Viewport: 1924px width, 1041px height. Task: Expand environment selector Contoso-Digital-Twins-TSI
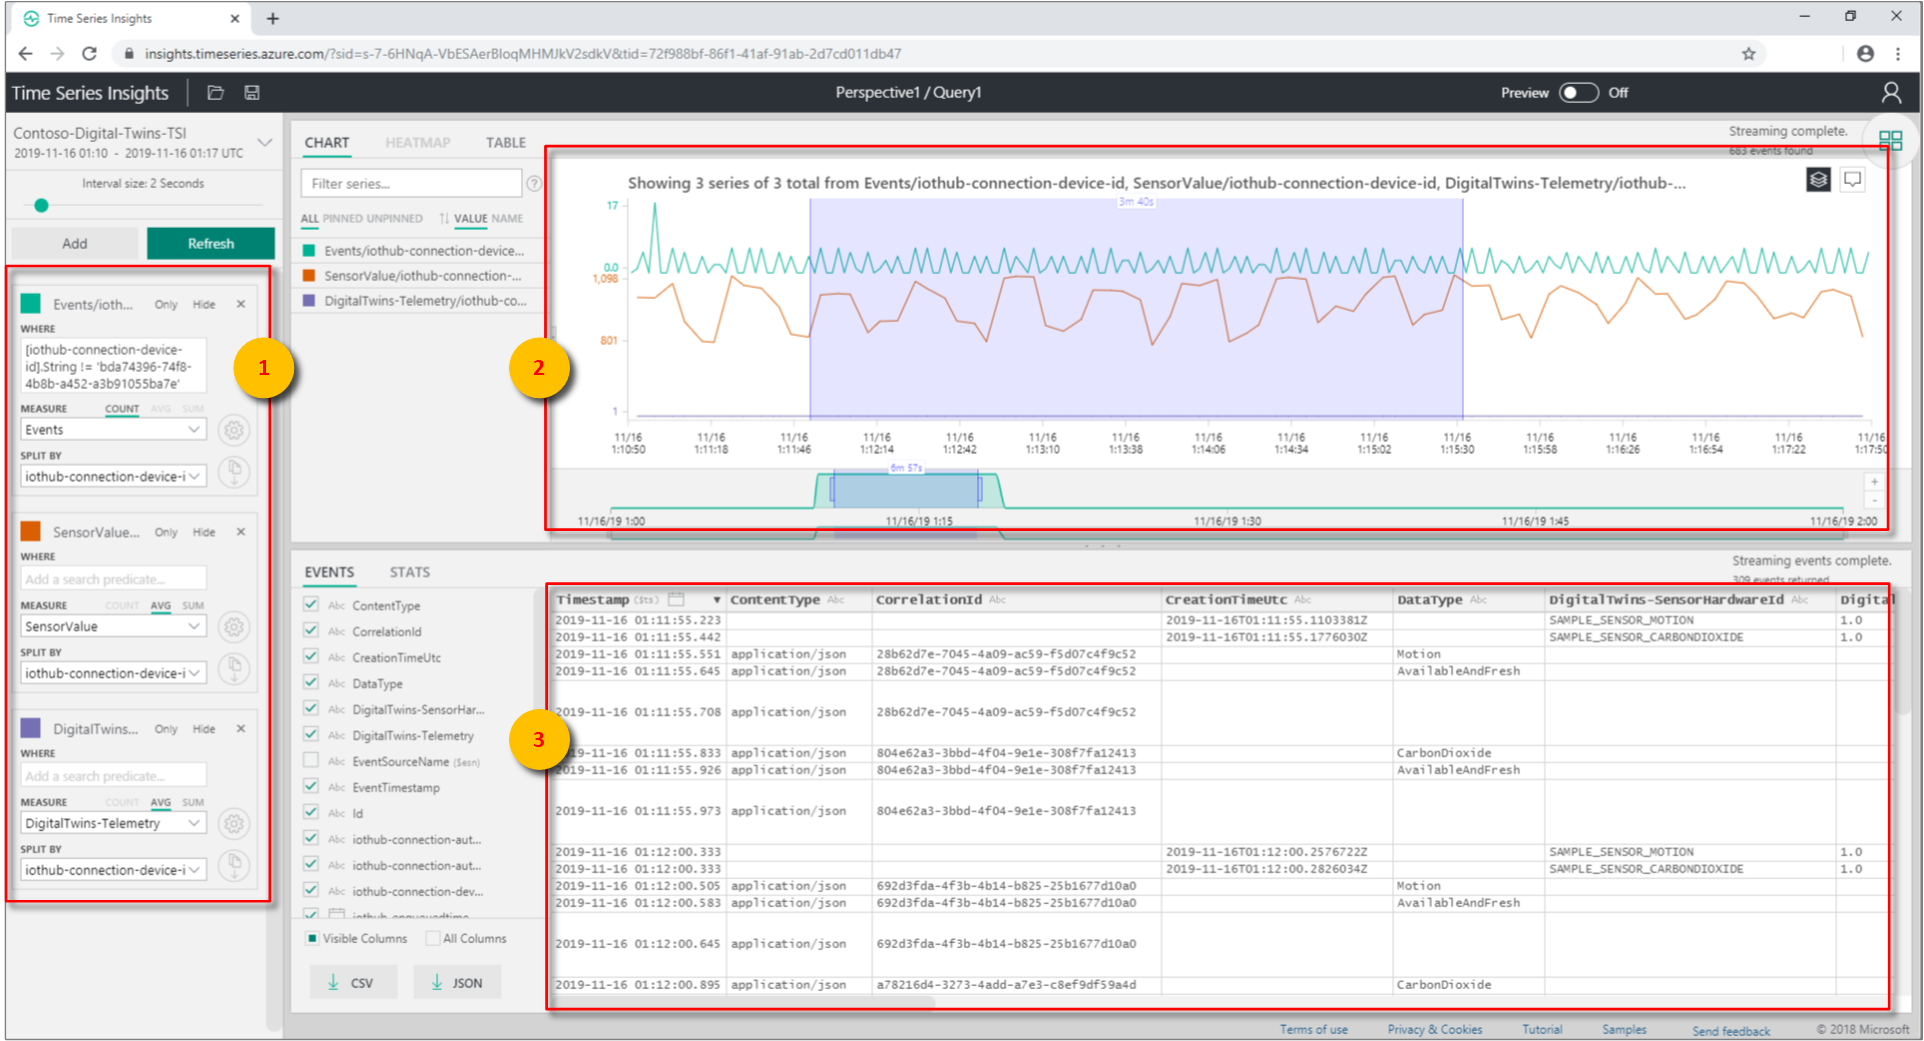pyautogui.click(x=265, y=143)
